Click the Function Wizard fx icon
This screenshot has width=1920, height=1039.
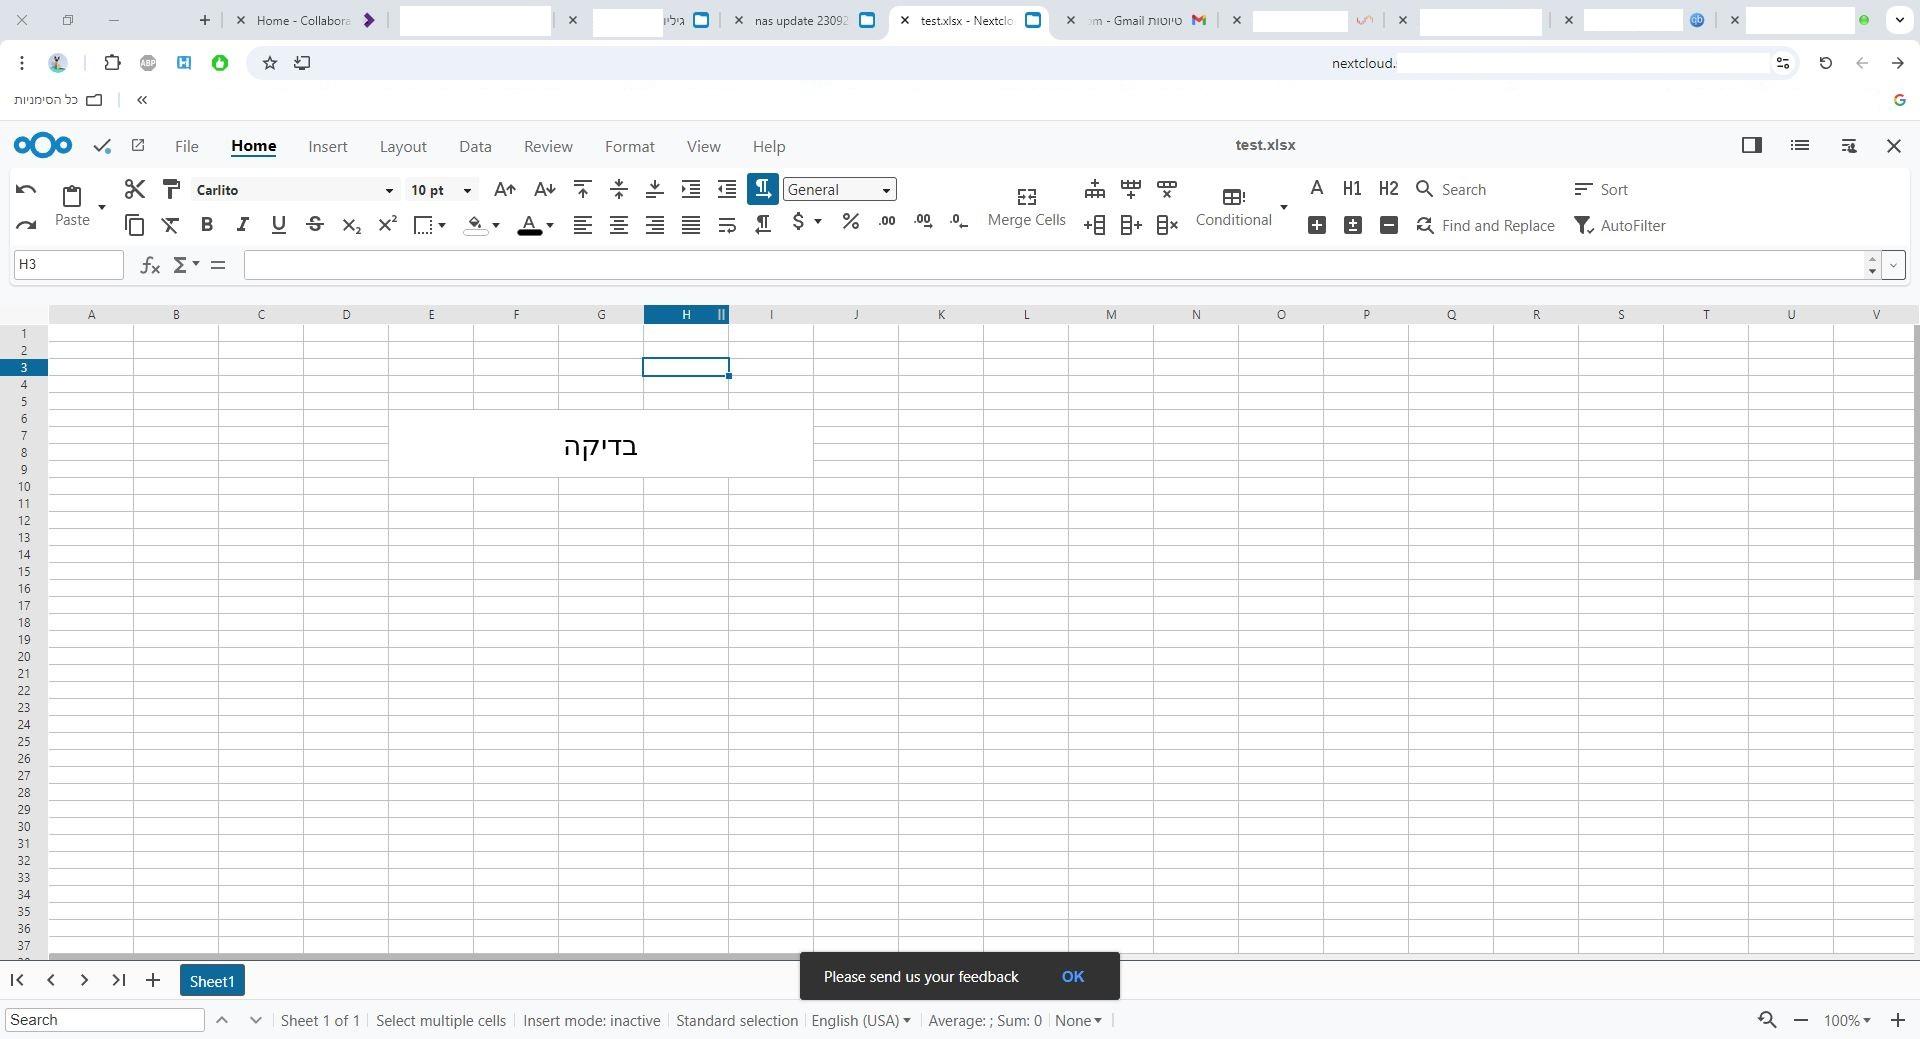pos(150,265)
